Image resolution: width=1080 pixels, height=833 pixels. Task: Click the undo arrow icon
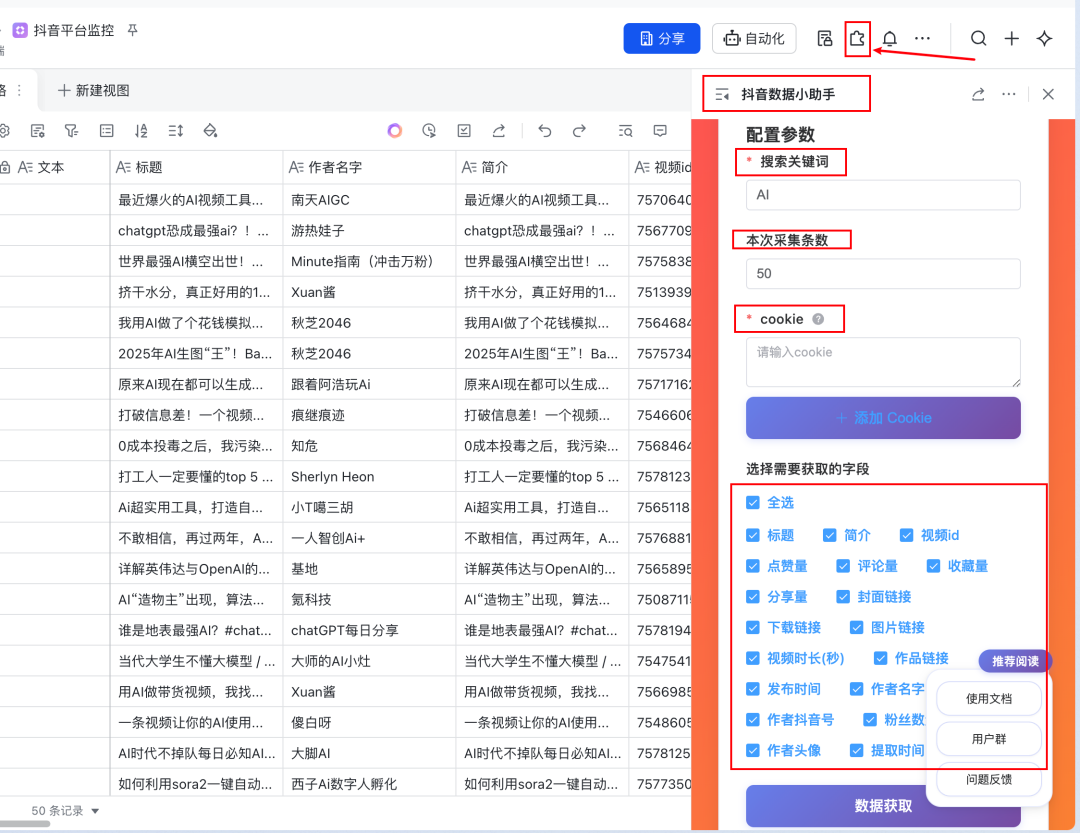click(x=545, y=131)
